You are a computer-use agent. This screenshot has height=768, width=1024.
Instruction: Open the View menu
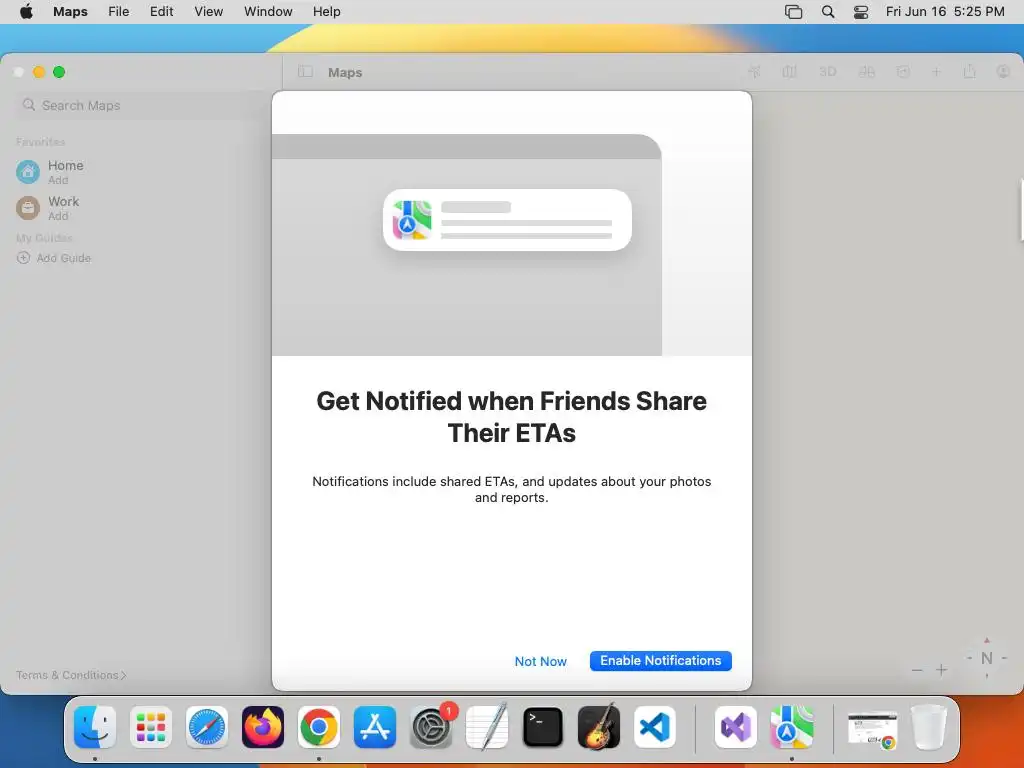tap(208, 11)
